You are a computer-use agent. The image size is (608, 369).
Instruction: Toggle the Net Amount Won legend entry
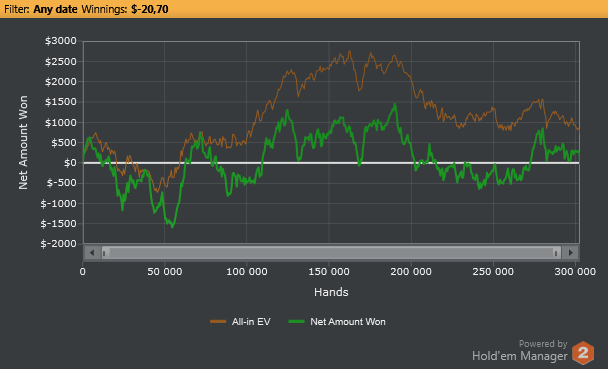[337, 322]
